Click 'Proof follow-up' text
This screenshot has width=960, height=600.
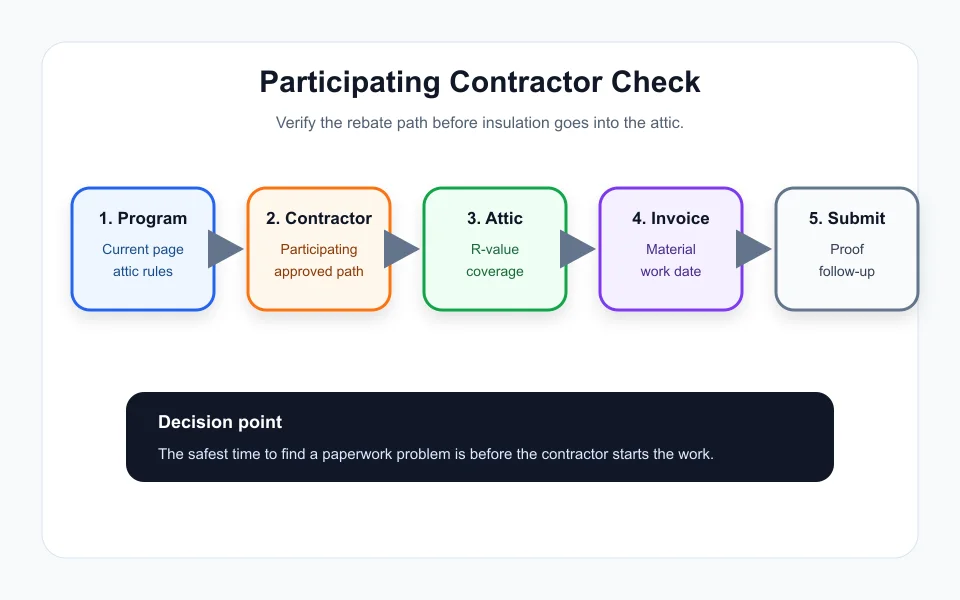847,260
